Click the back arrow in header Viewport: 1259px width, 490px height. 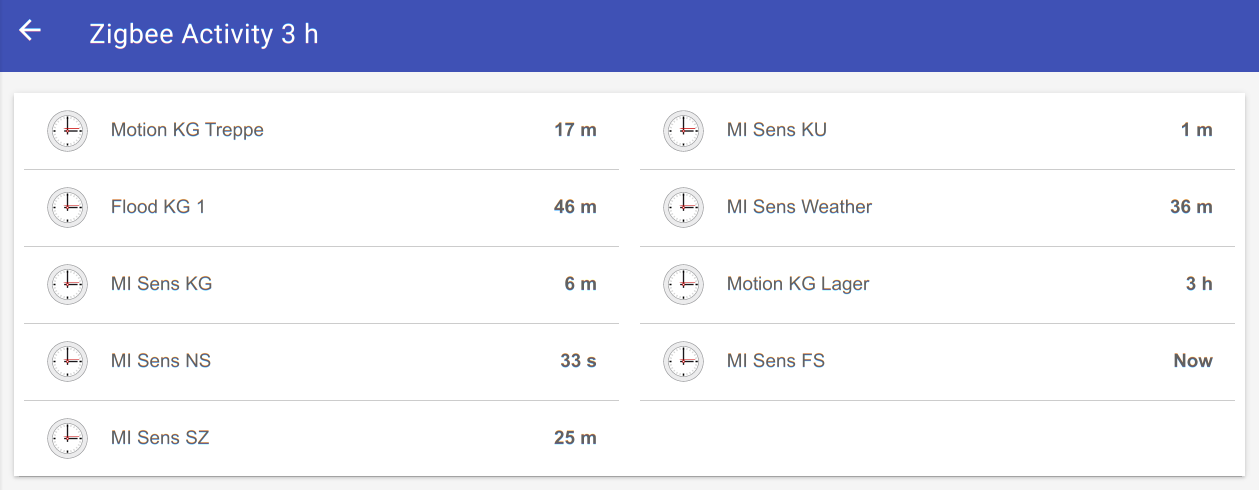click(x=30, y=31)
